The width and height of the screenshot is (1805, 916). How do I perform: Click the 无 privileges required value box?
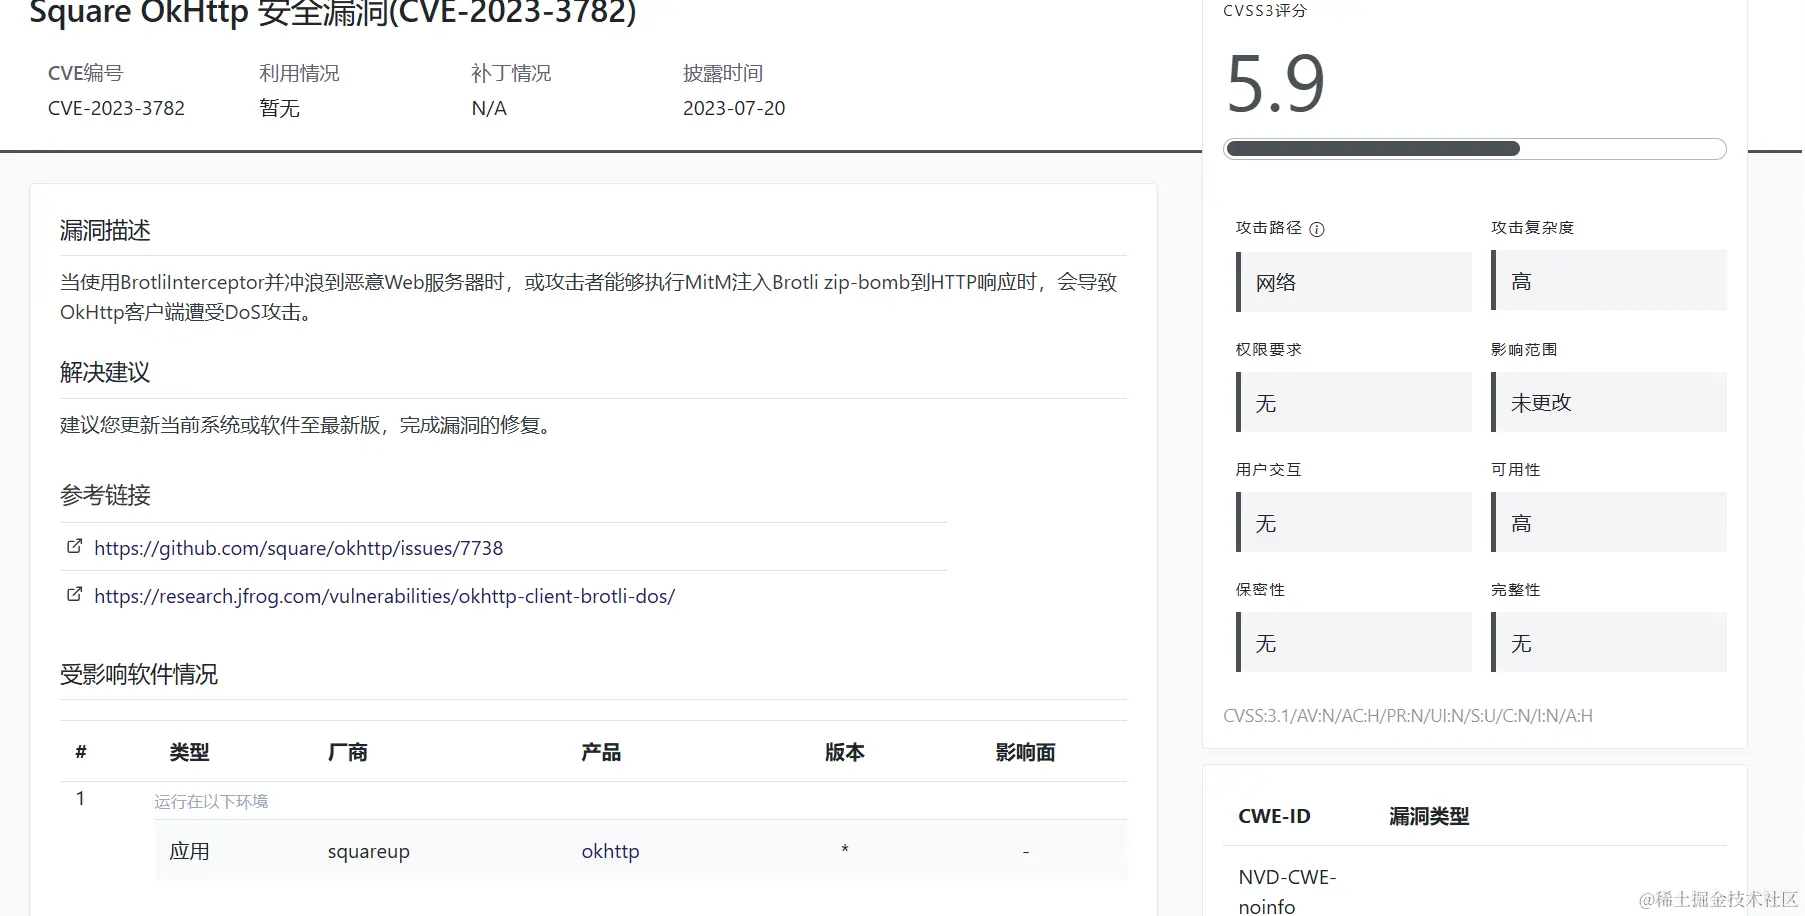[1352, 402]
